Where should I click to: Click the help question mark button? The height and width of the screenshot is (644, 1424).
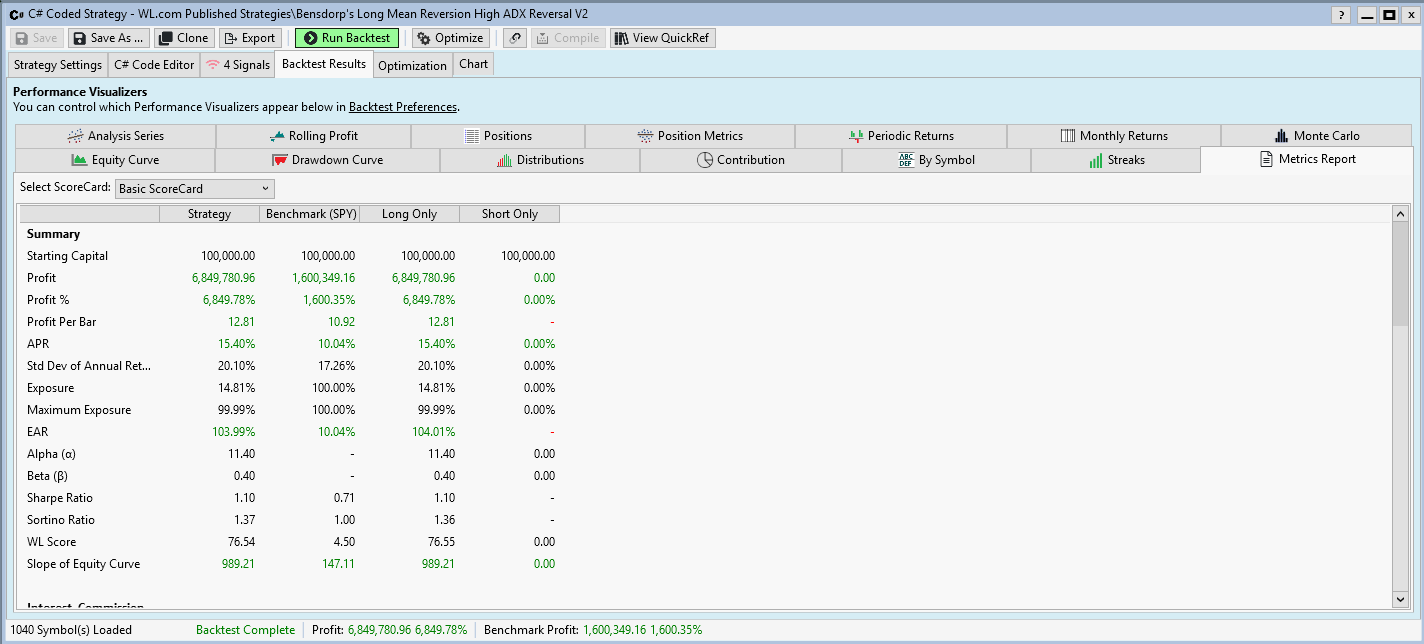tap(1341, 15)
